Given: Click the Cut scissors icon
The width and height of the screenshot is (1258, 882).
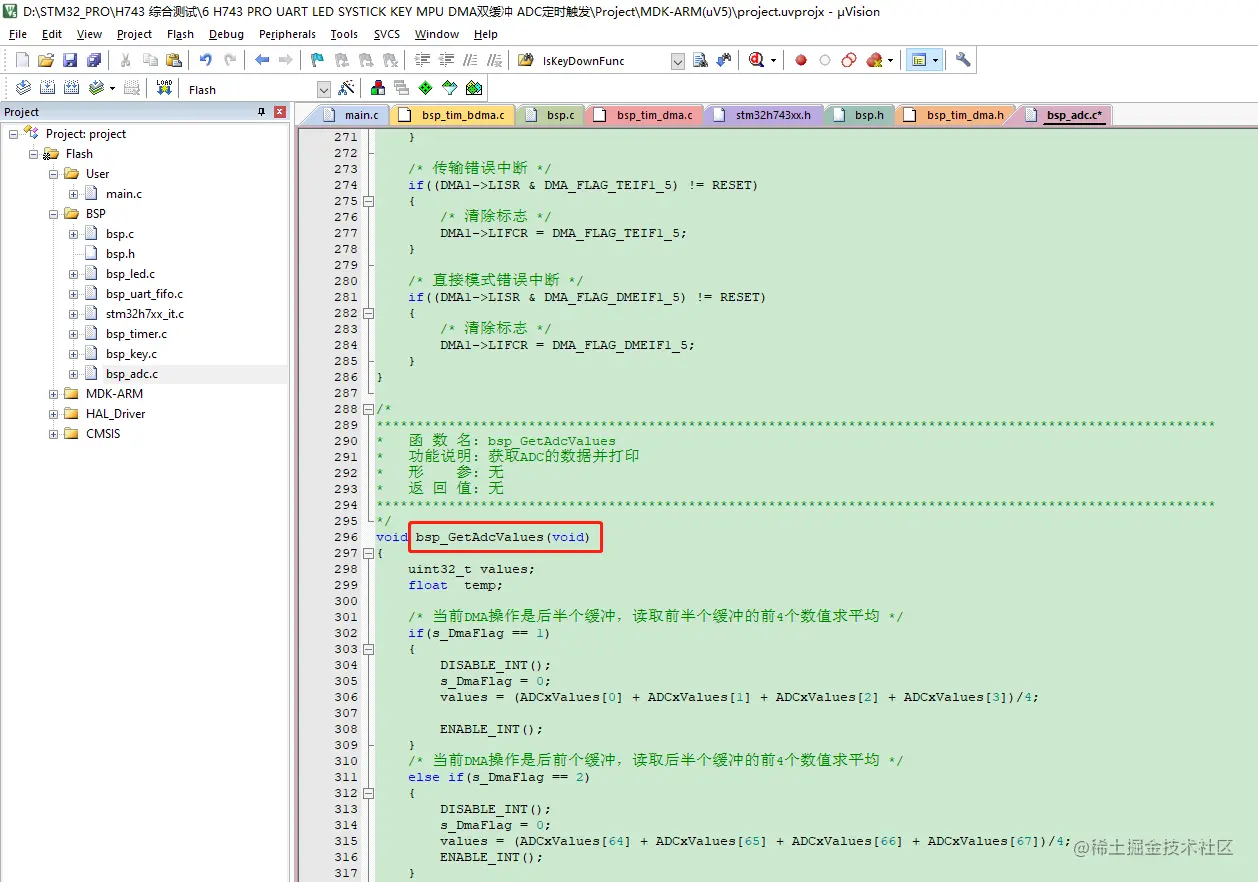Looking at the screenshot, I should 126,60.
